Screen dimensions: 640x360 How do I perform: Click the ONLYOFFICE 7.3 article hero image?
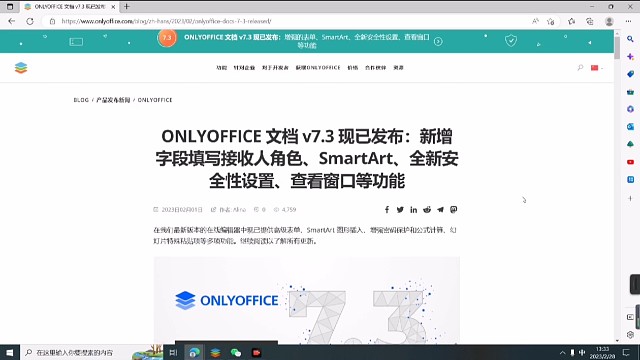307,300
